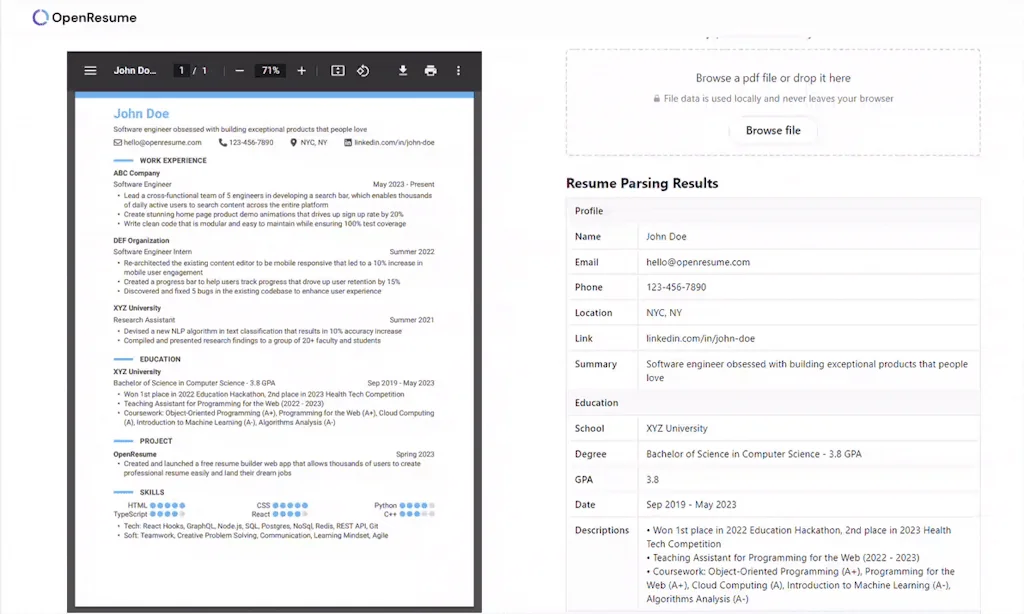Viewport: 1024px width, 614px height.
Task: Rotate the resume page
Action: pyautogui.click(x=365, y=70)
